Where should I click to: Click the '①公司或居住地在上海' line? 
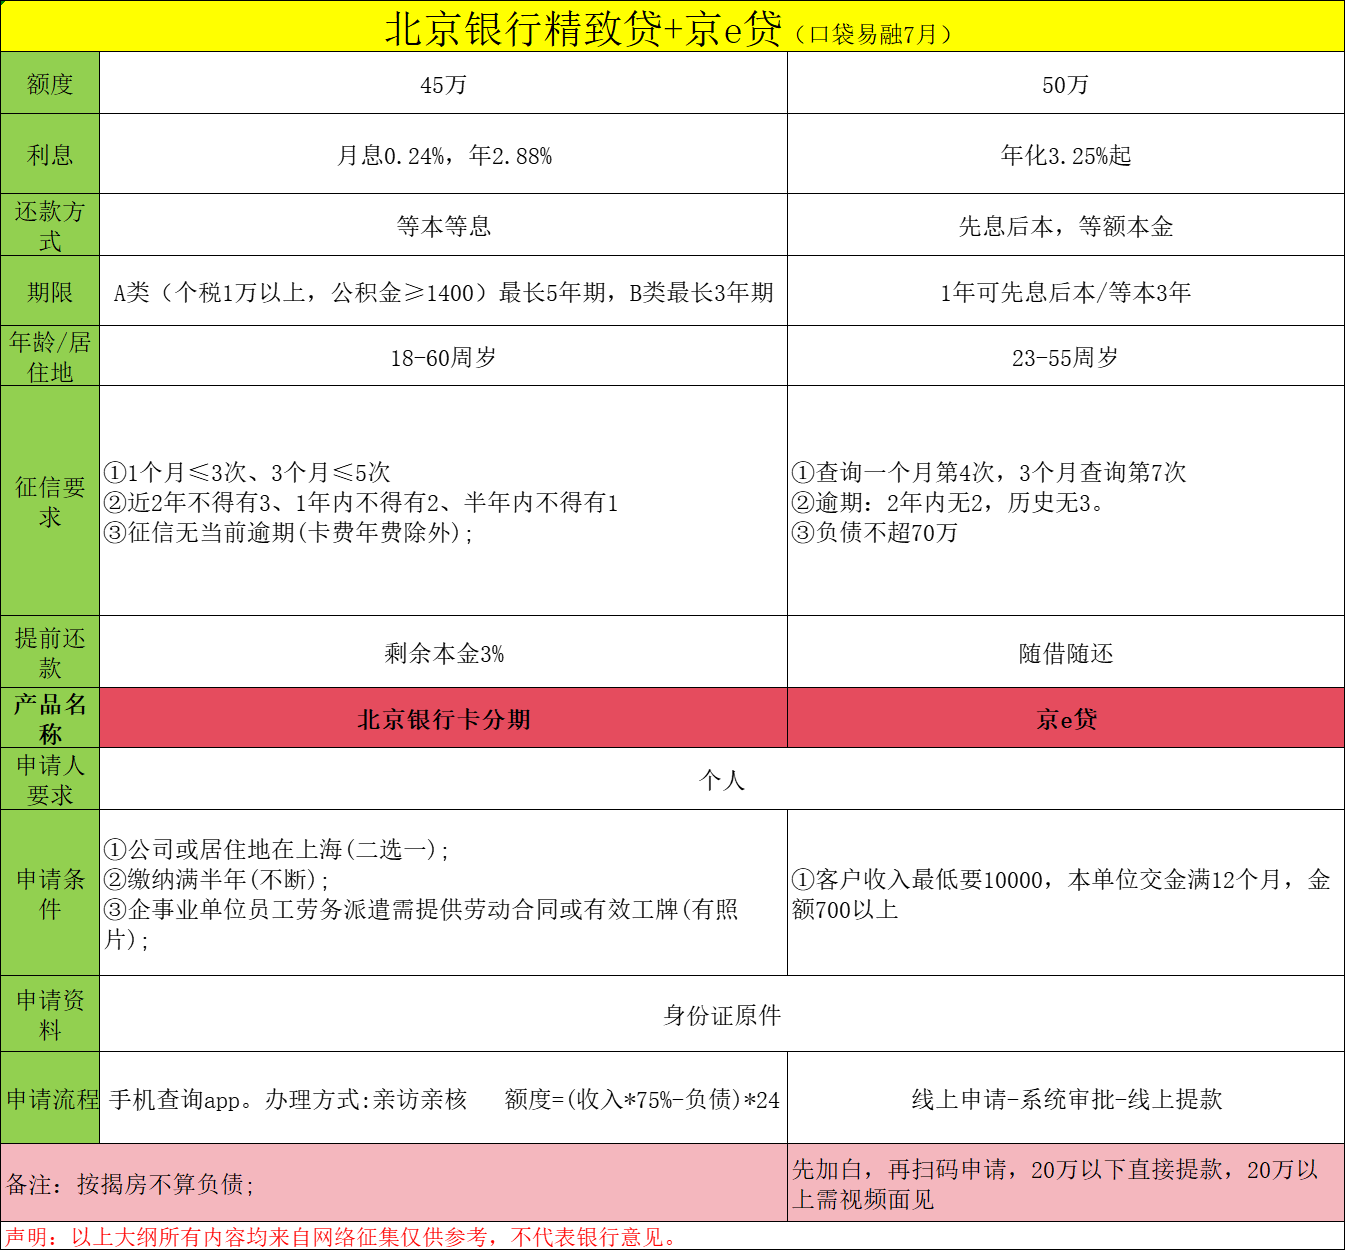[x=277, y=849]
